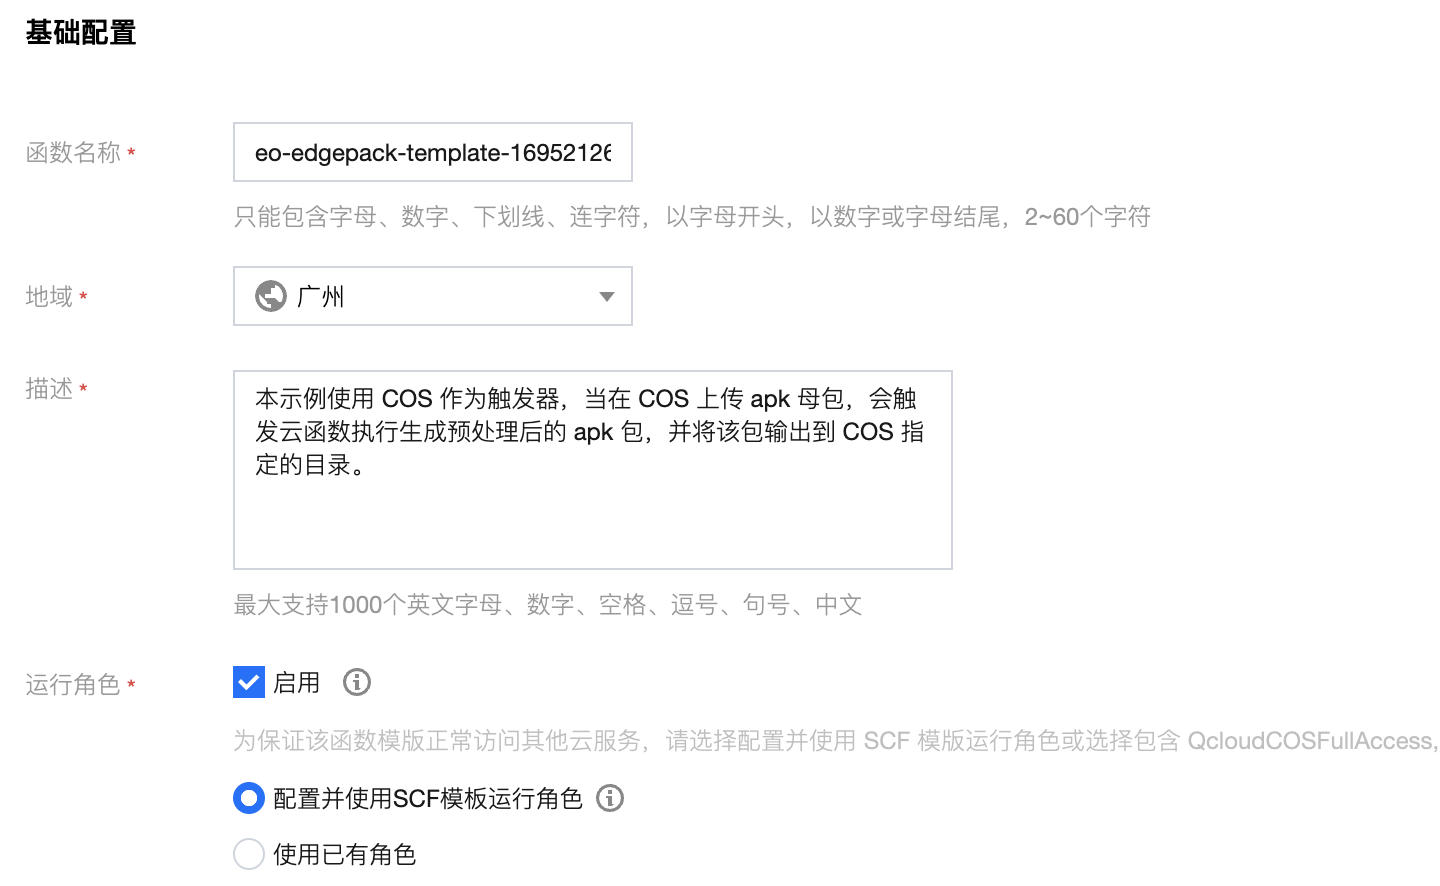The width and height of the screenshot is (1440, 886).
Task: Select 配置并使用SCF模板运行角色 radio button
Action: [x=249, y=798]
